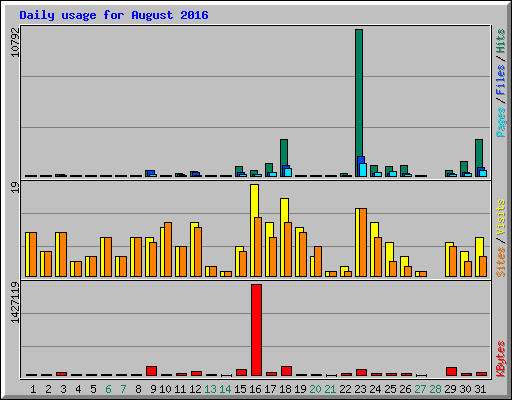The width and height of the screenshot is (512, 400).
Task: Click the day label '1' on x-axis
Action: [33, 389]
